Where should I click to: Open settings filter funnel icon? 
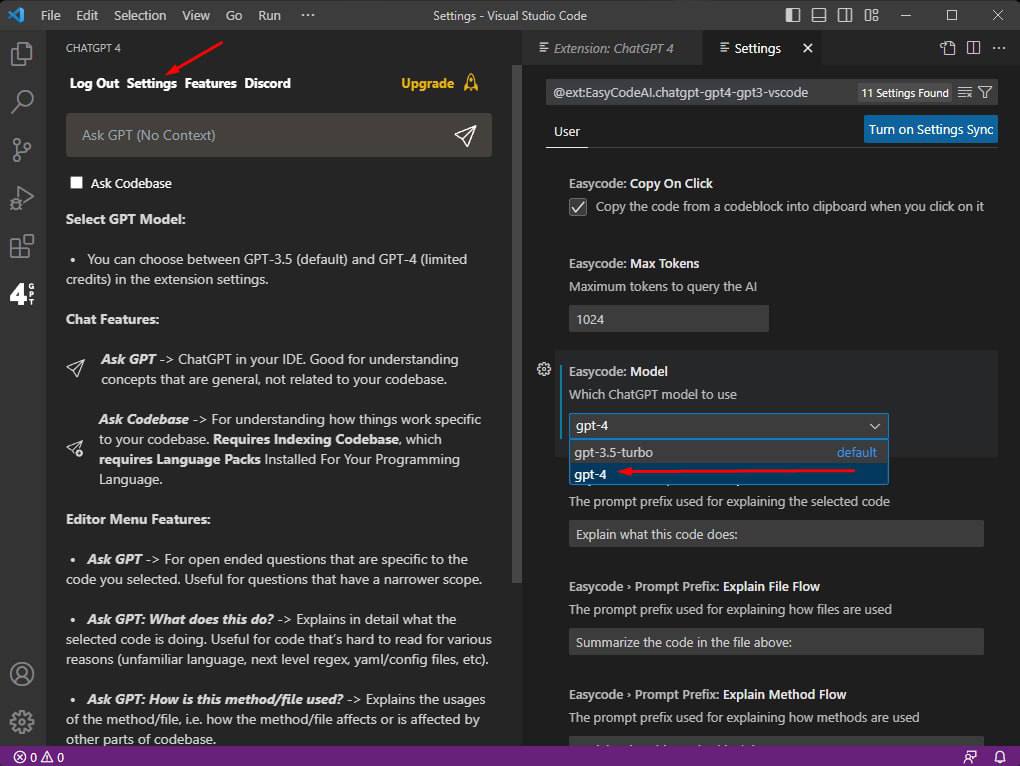click(x=985, y=92)
